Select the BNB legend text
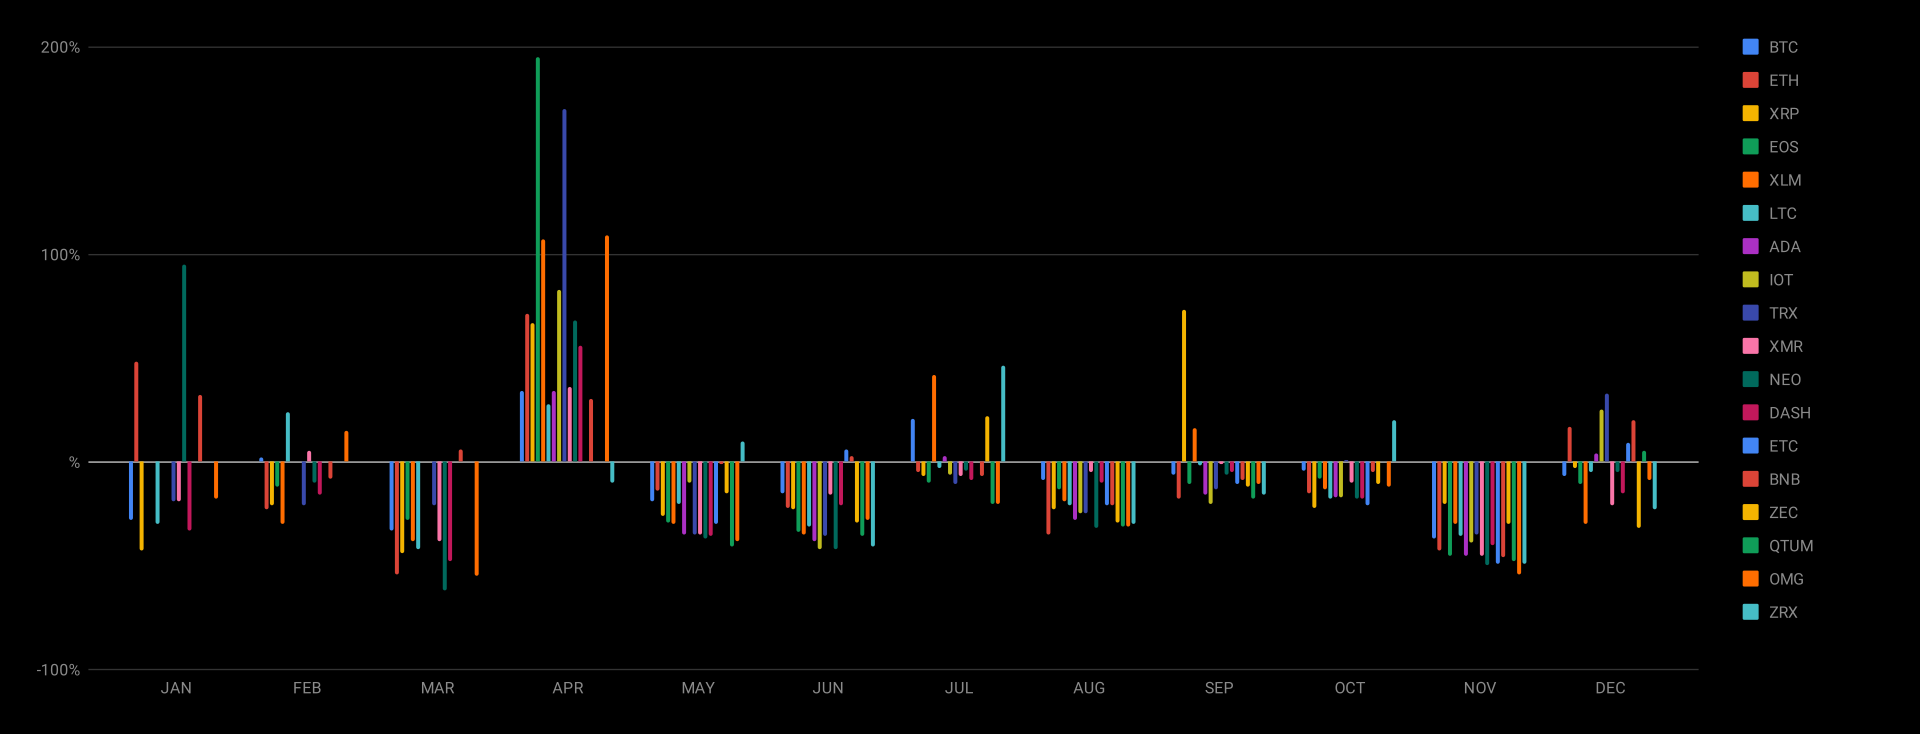Screen dimensions: 1920x734 [1784, 479]
